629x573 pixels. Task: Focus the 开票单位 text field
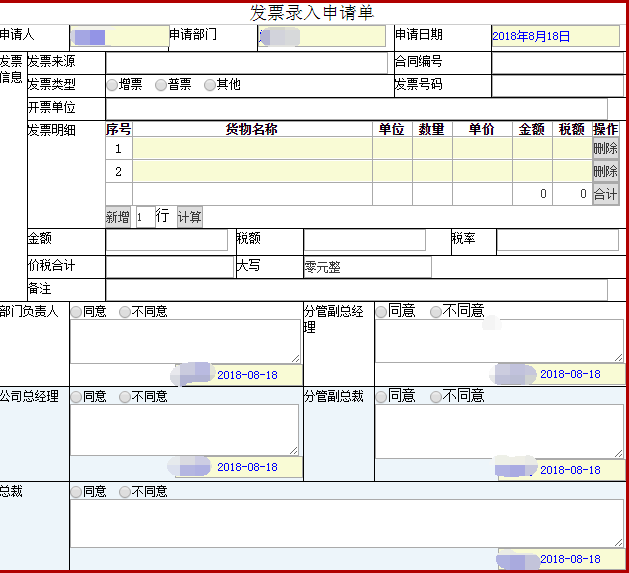pos(356,108)
